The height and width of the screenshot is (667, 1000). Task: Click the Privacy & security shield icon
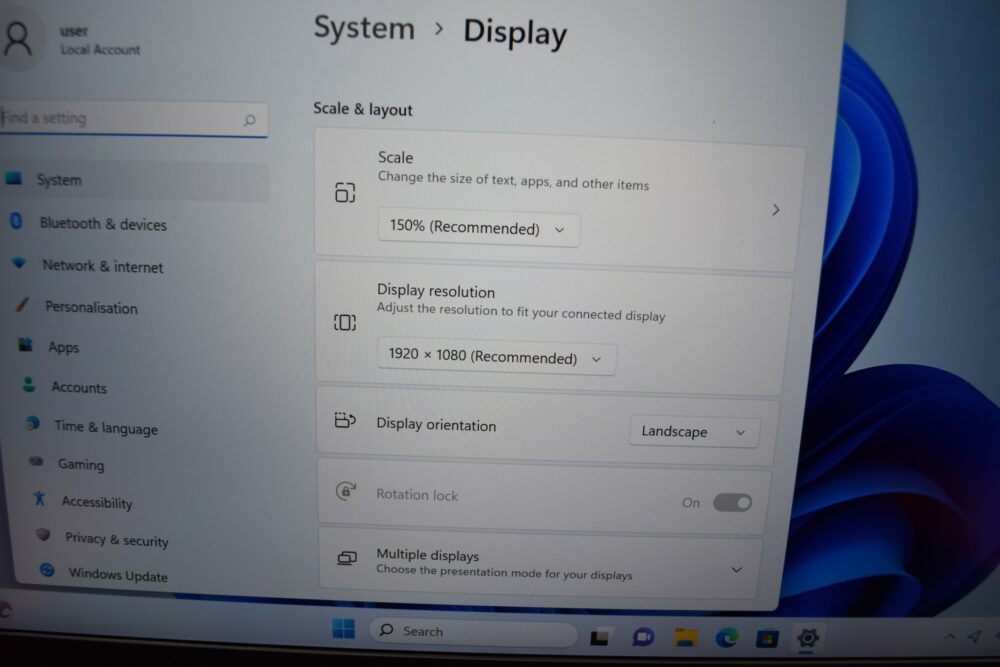43,534
